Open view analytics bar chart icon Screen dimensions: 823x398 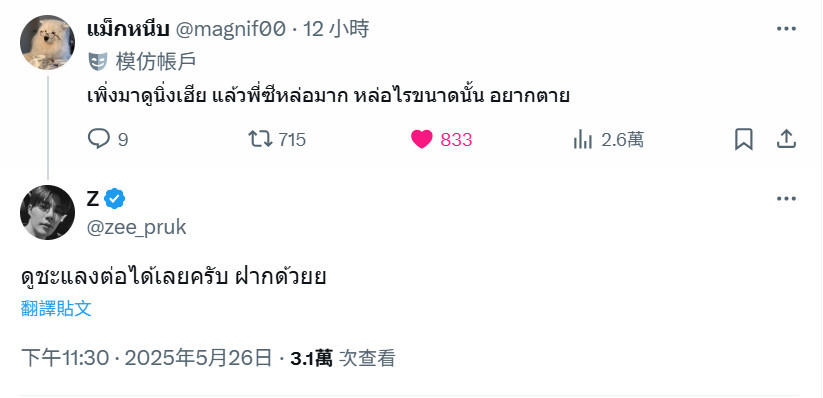[x=583, y=140]
